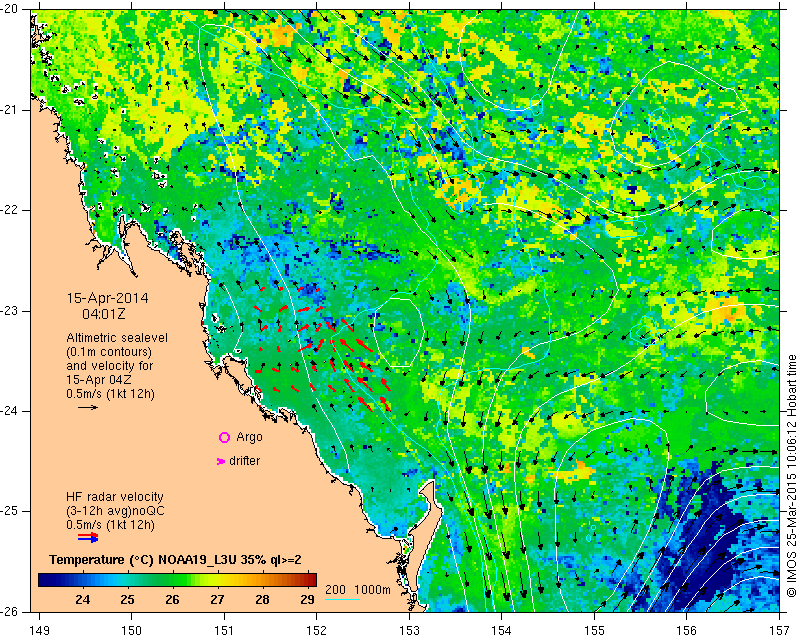Click the 'Altimetric sealevel' text

pos(117,338)
